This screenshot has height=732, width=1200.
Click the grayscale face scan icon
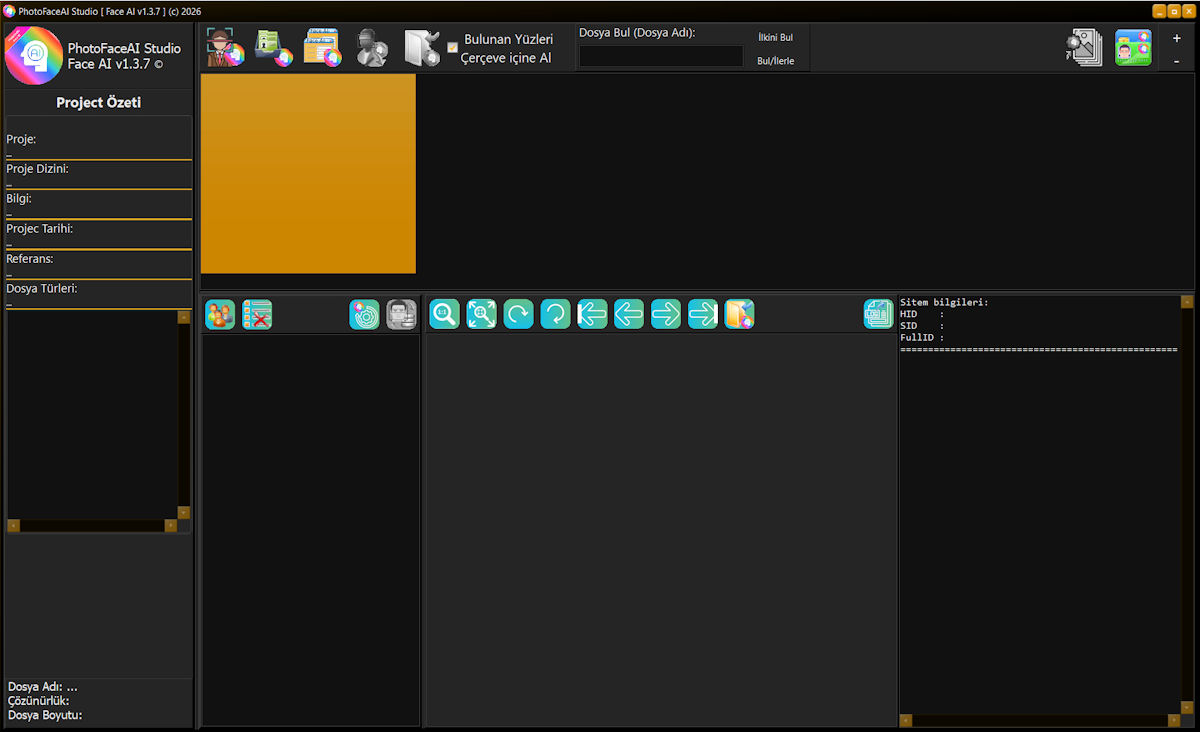point(402,314)
